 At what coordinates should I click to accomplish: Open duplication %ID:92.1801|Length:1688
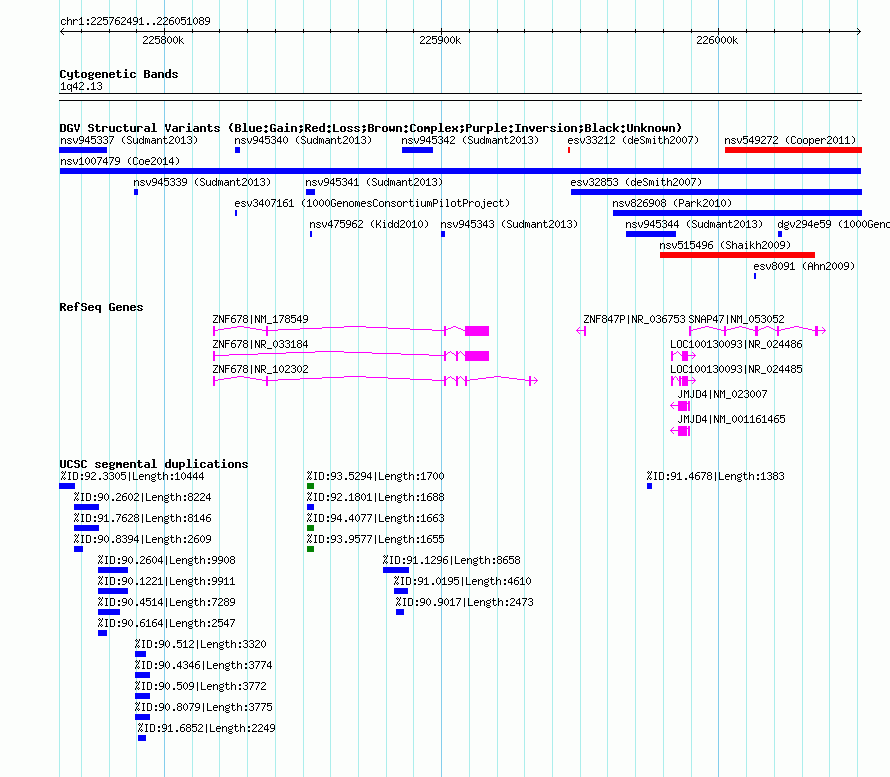pyautogui.click(x=376, y=497)
